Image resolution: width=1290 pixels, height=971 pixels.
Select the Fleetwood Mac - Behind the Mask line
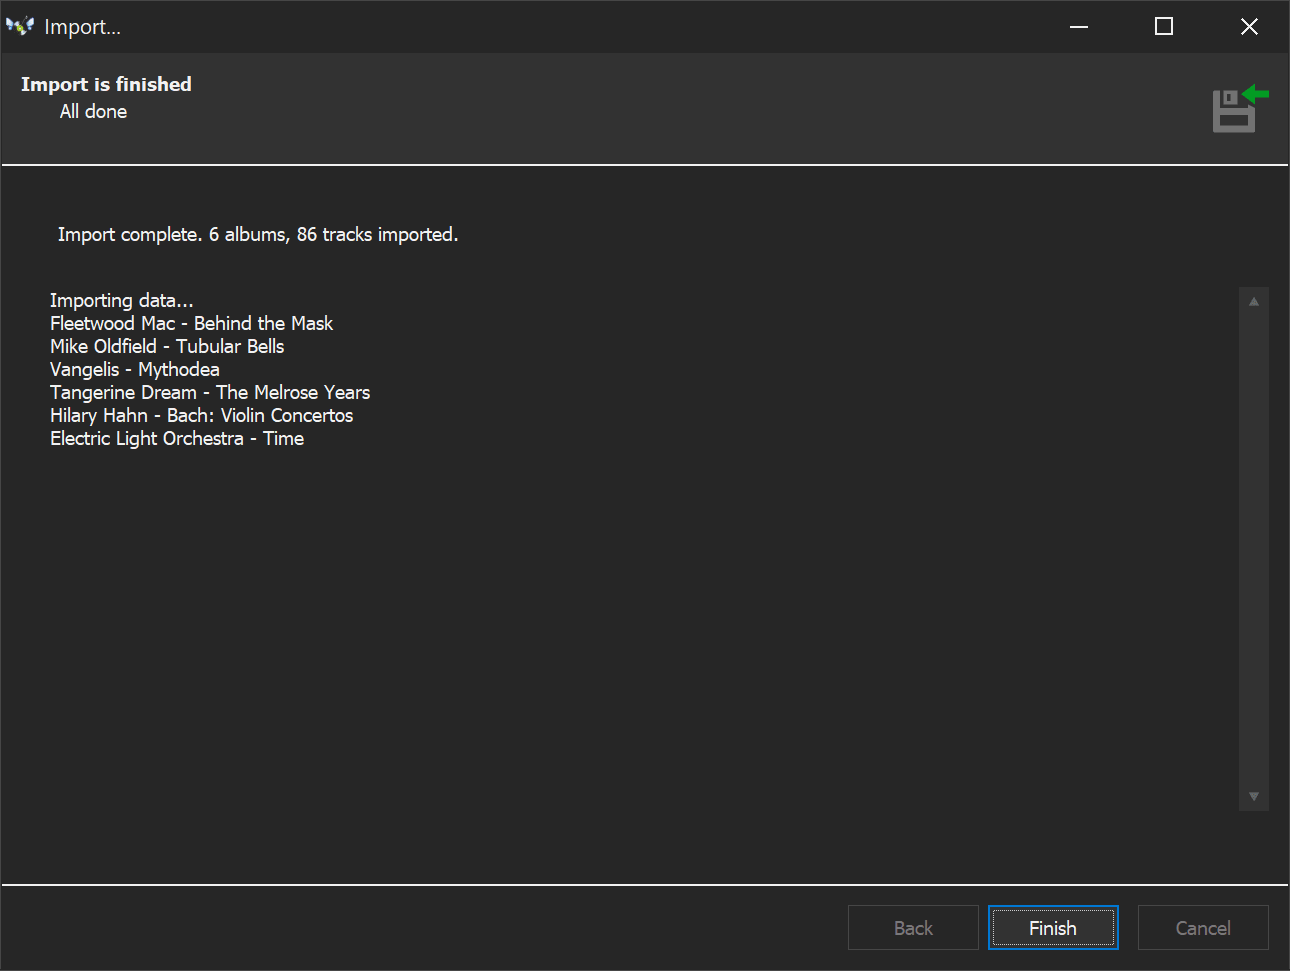pyautogui.click(x=191, y=323)
